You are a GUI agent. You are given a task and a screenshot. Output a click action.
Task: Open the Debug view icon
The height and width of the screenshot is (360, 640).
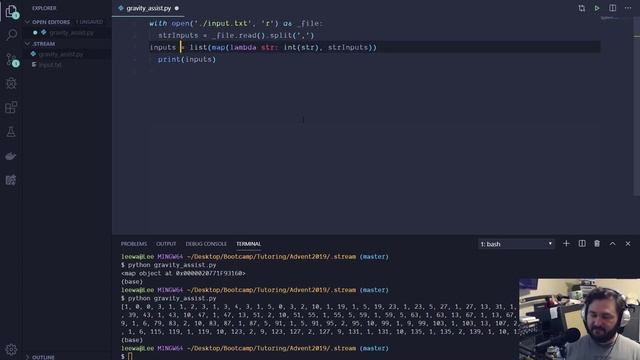[11, 83]
